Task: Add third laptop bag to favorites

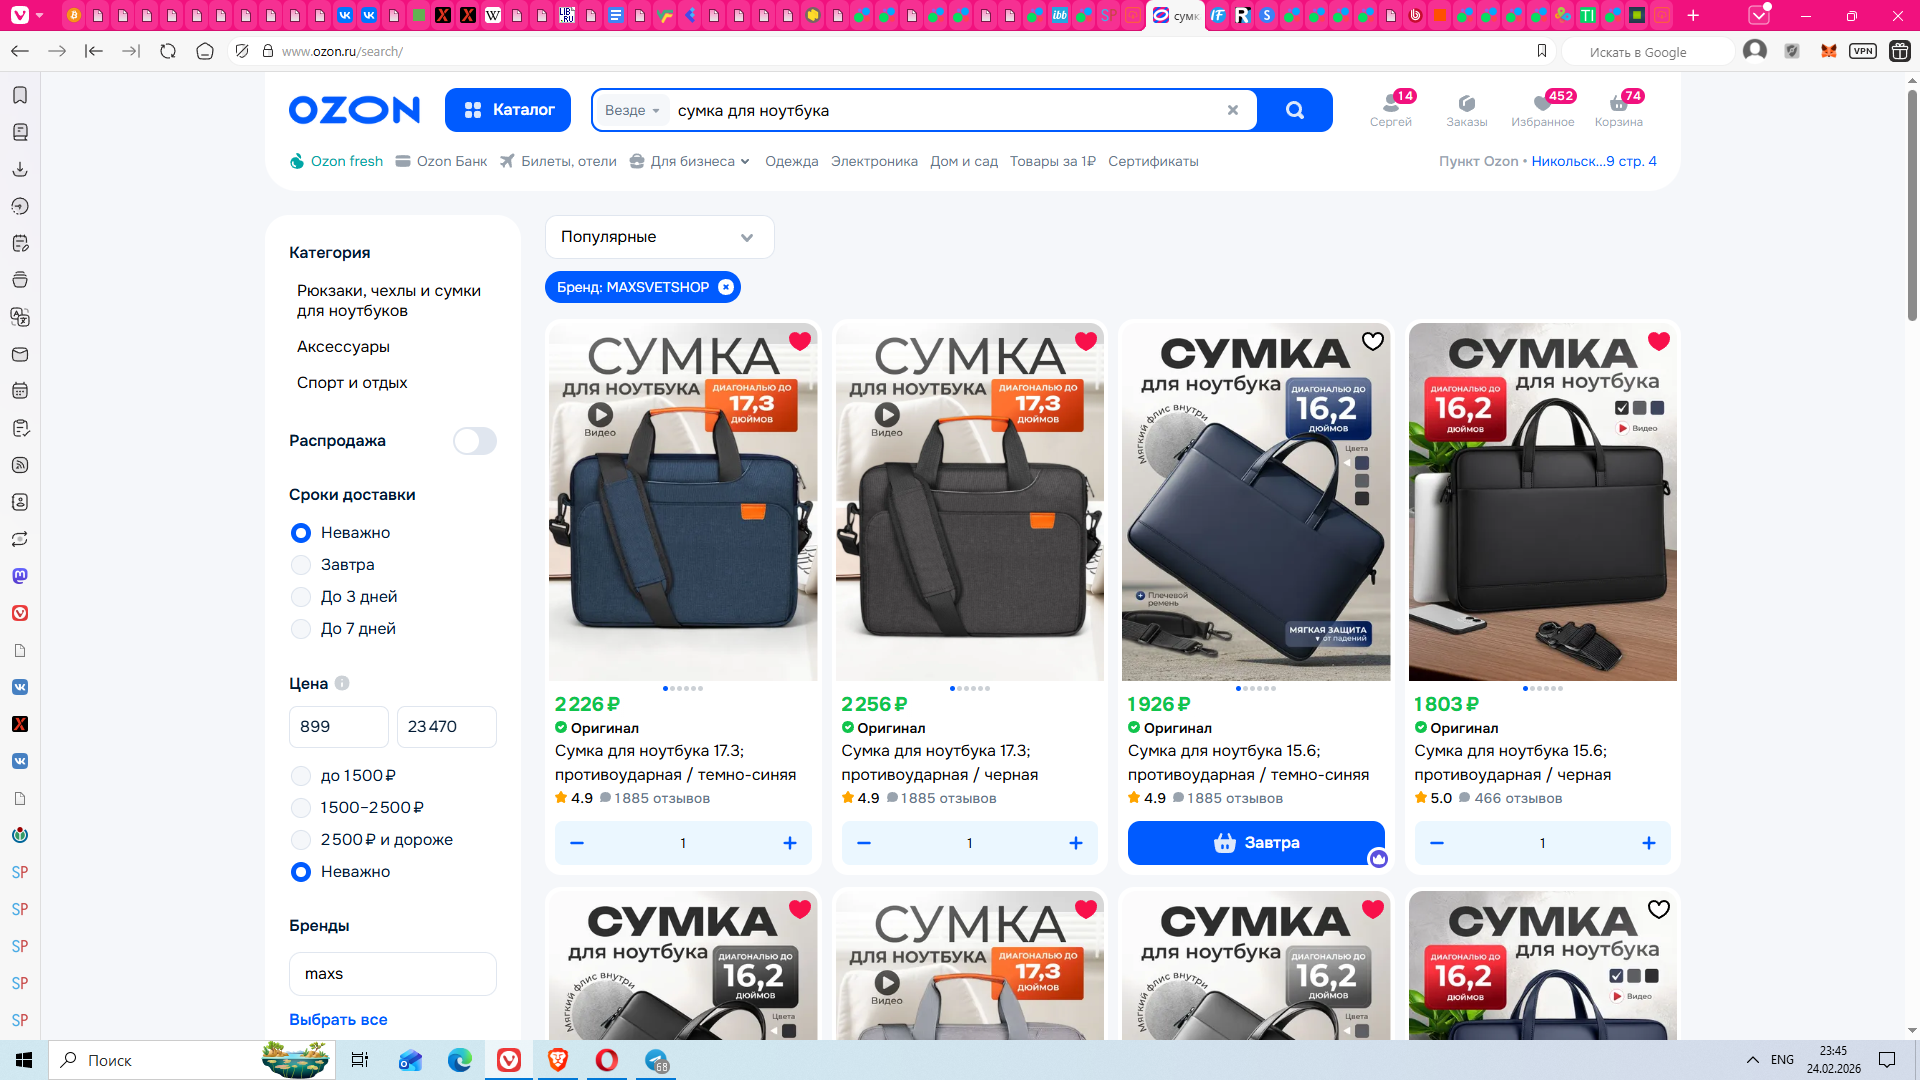Action: 1373,341
